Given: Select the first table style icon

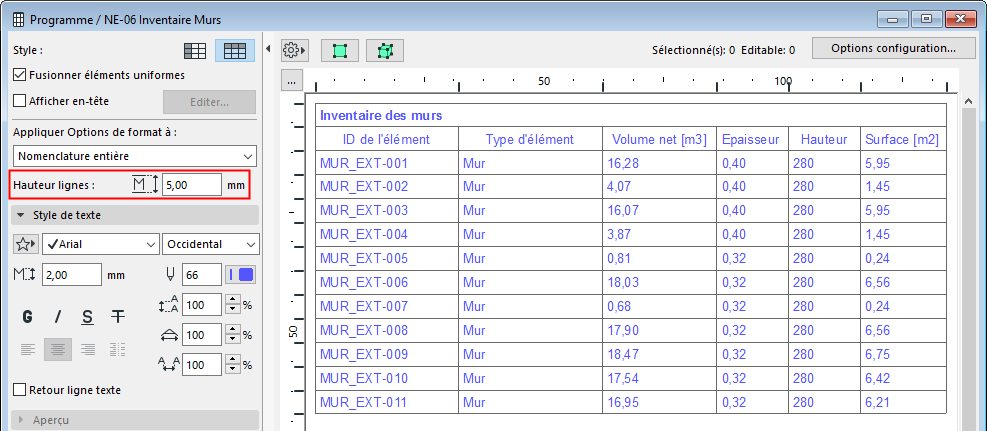Looking at the screenshot, I should [195, 51].
